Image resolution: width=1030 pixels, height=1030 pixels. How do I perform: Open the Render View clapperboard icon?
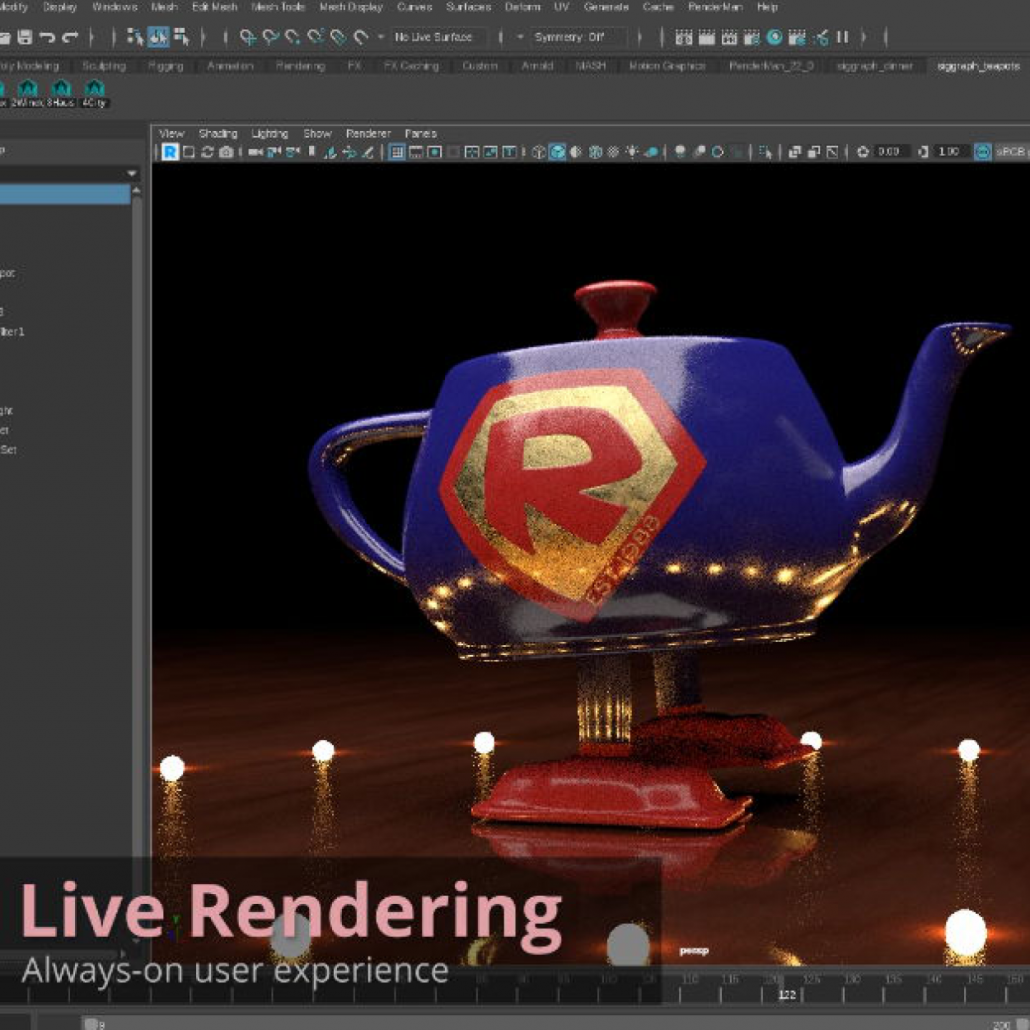click(684, 37)
